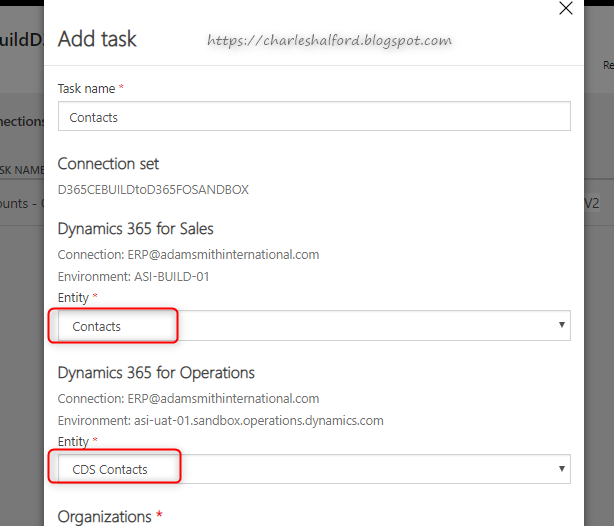Click the Organizations field label

pyautogui.click(x=105, y=517)
